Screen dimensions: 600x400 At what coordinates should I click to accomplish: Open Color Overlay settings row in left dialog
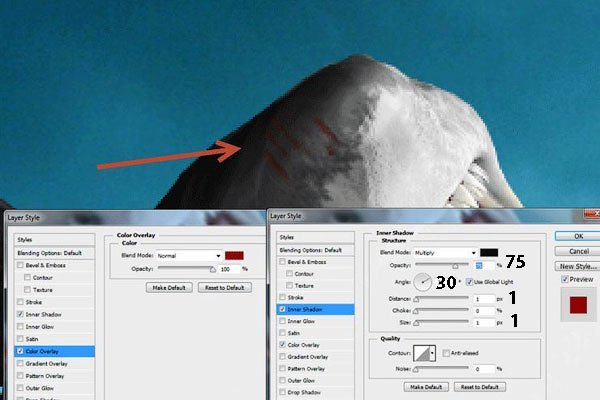(x=54, y=351)
